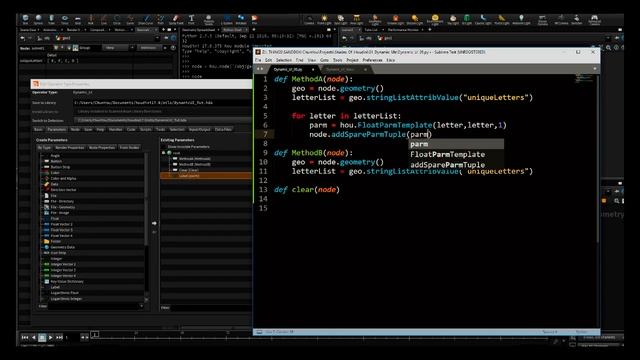Switch to Render Properties tab

(69, 147)
